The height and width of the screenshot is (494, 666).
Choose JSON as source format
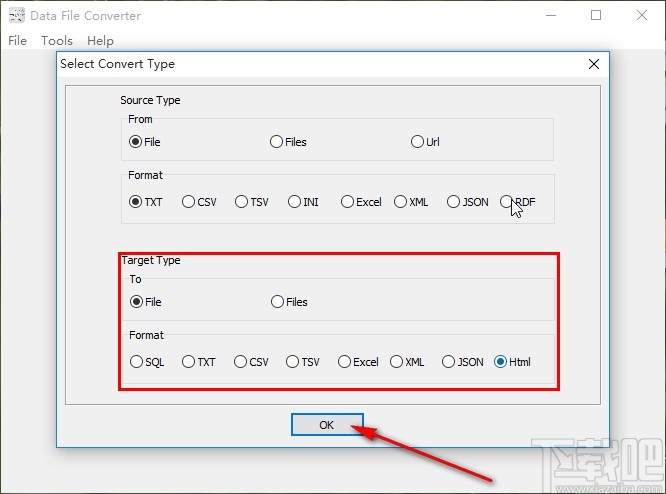pyautogui.click(x=468, y=202)
